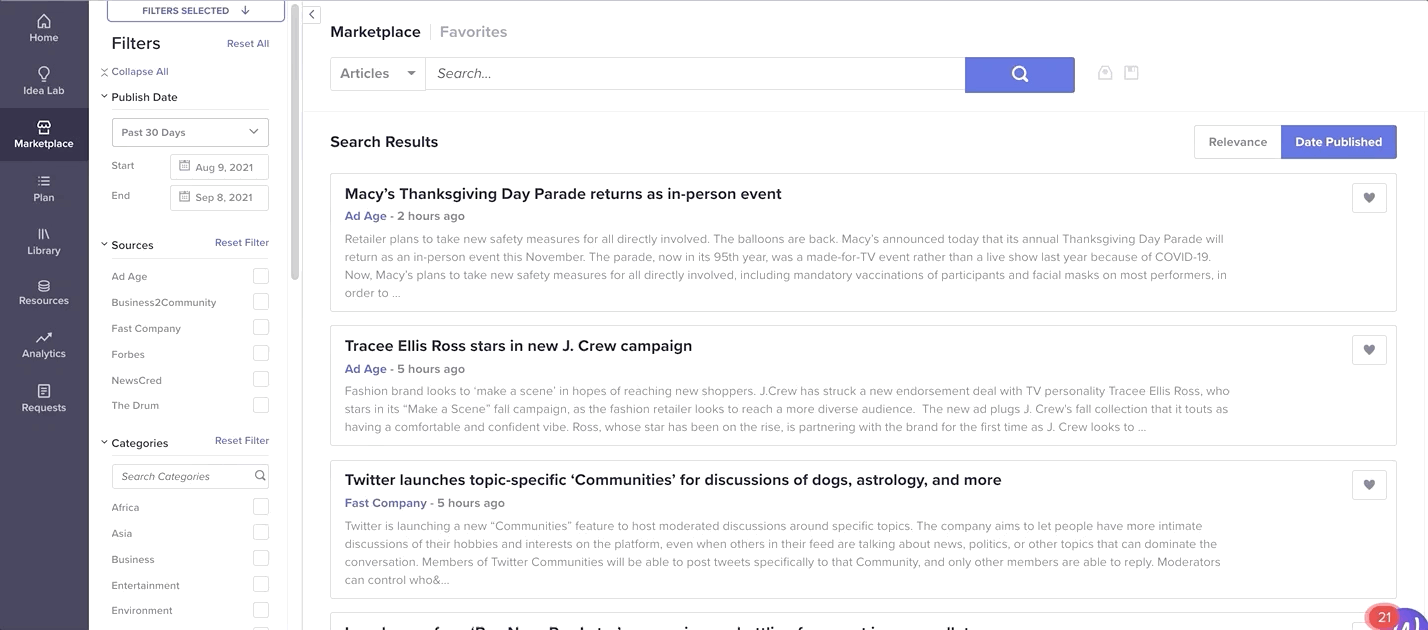Screen dimensions: 1428x630
Task: Favorite the Macy's Thanksgiving Day Parade article
Action: pos(1369,198)
